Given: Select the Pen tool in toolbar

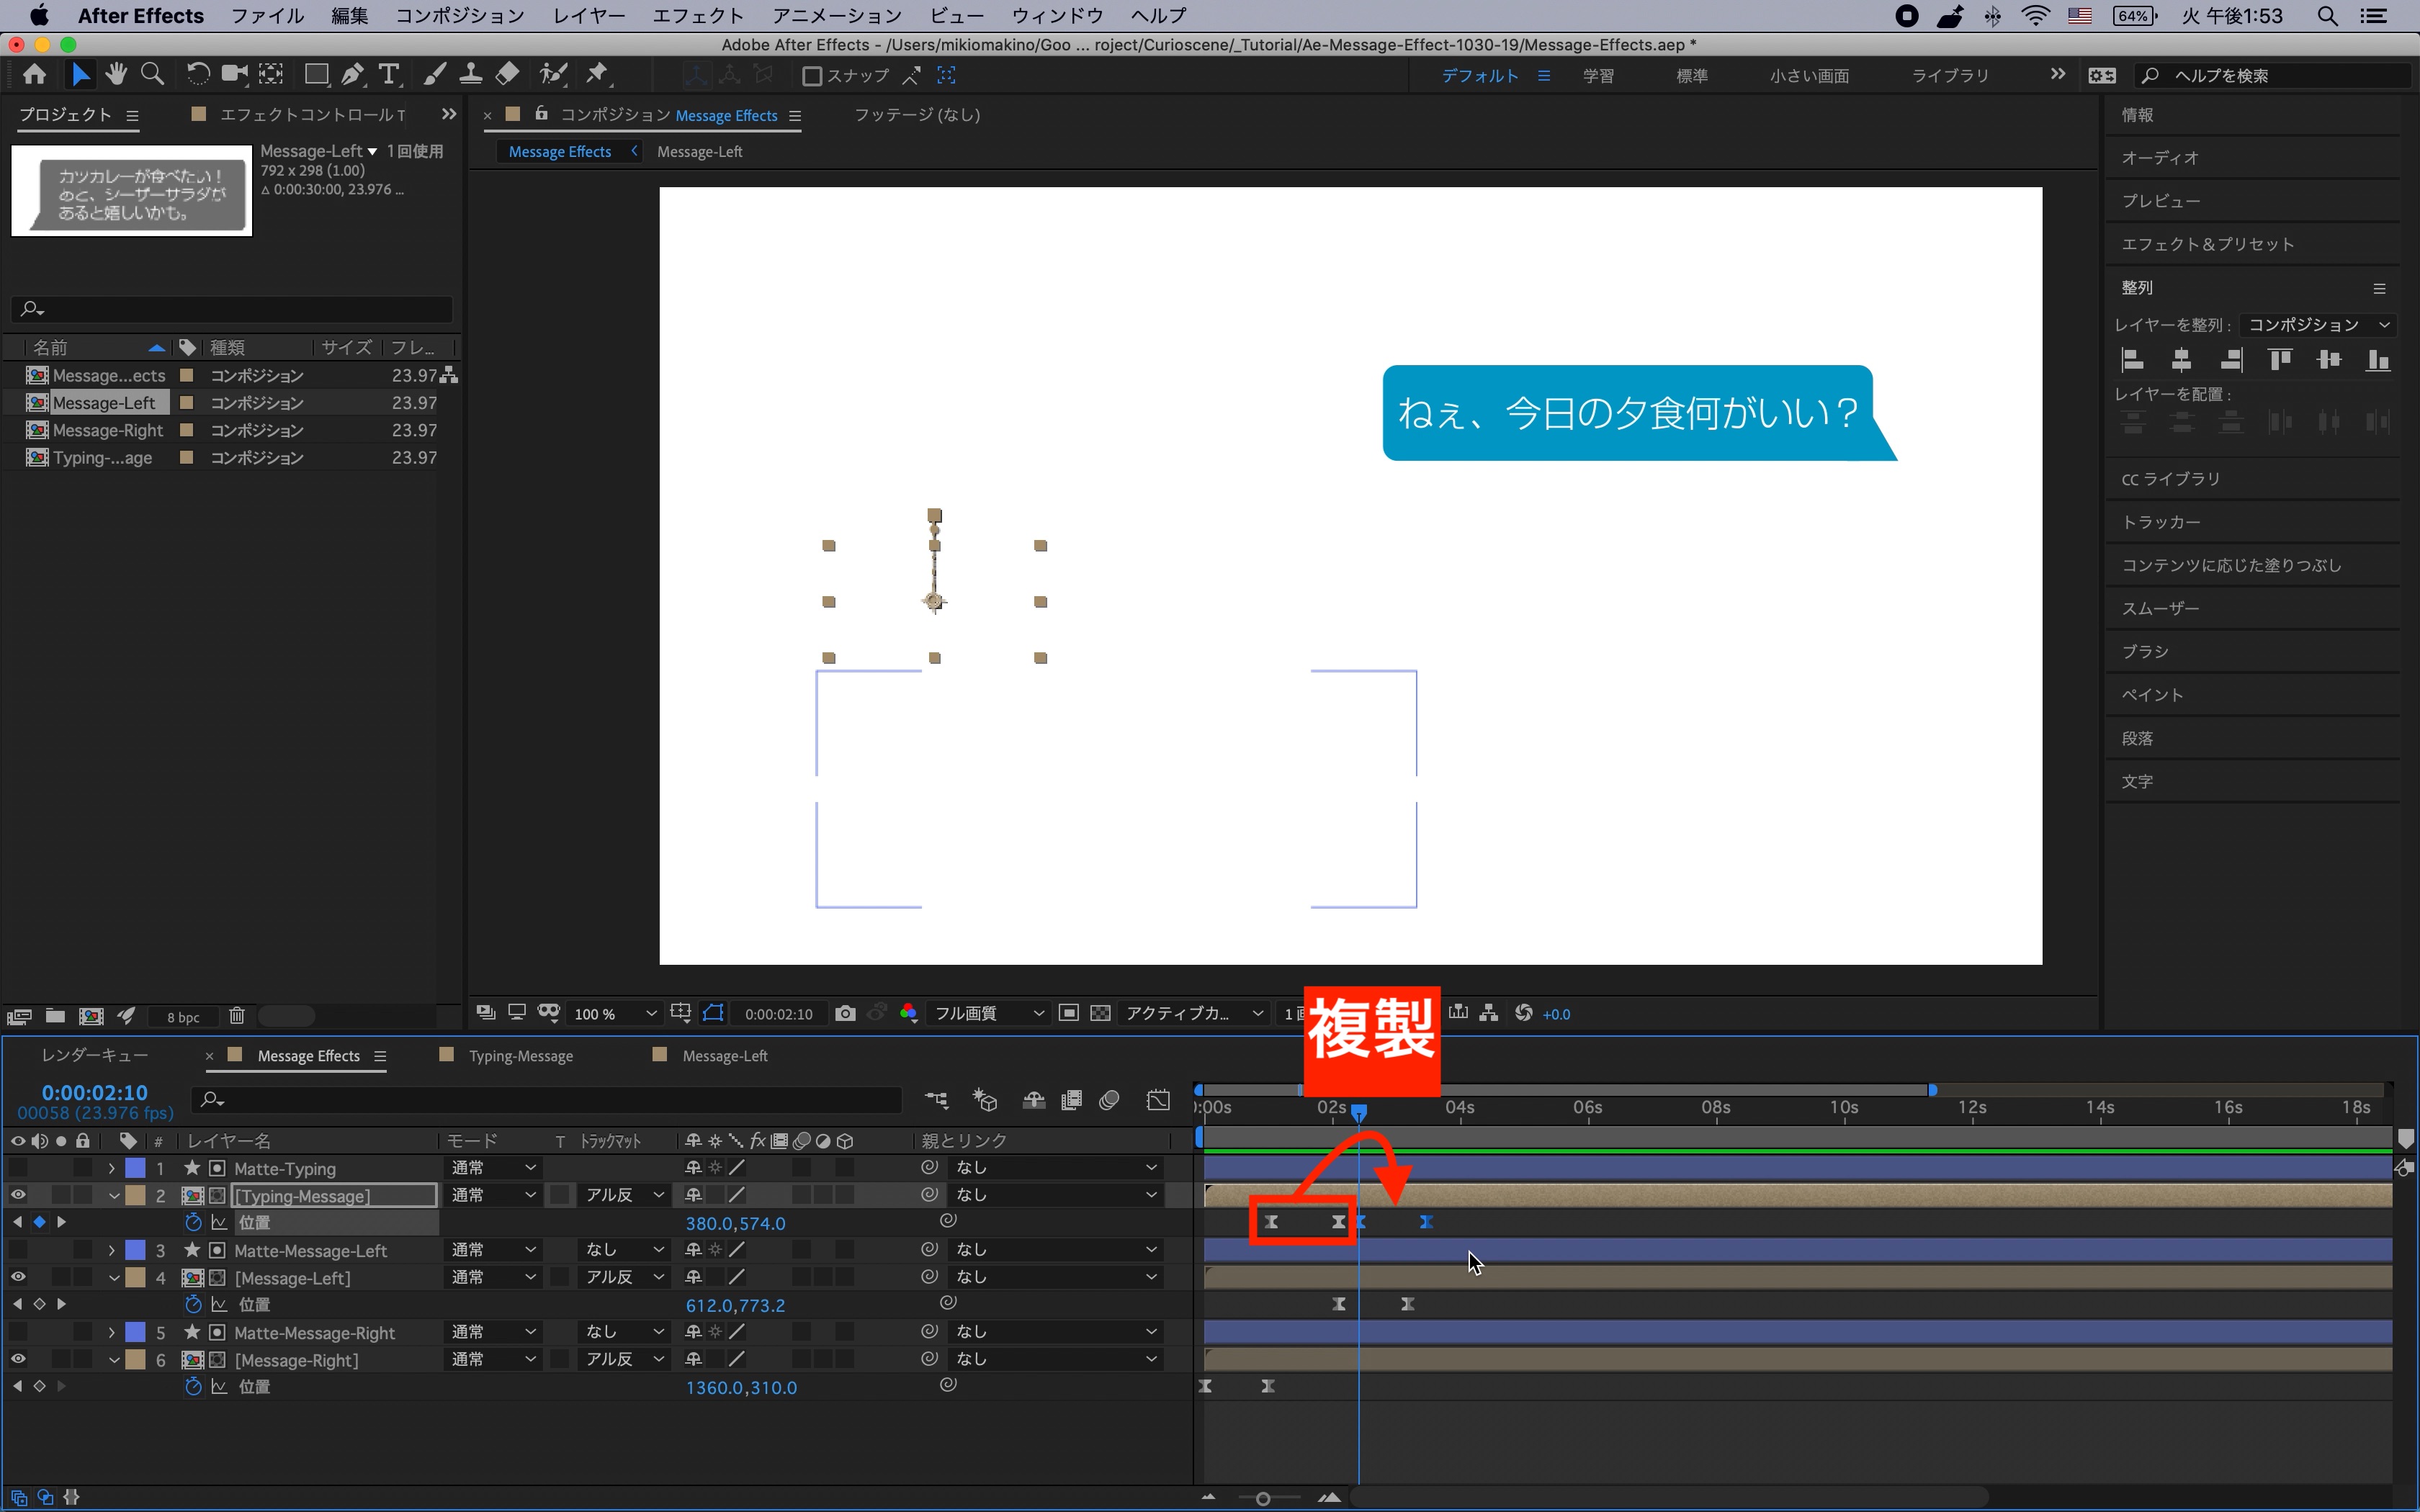Looking at the screenshot, I should [352, 75].
